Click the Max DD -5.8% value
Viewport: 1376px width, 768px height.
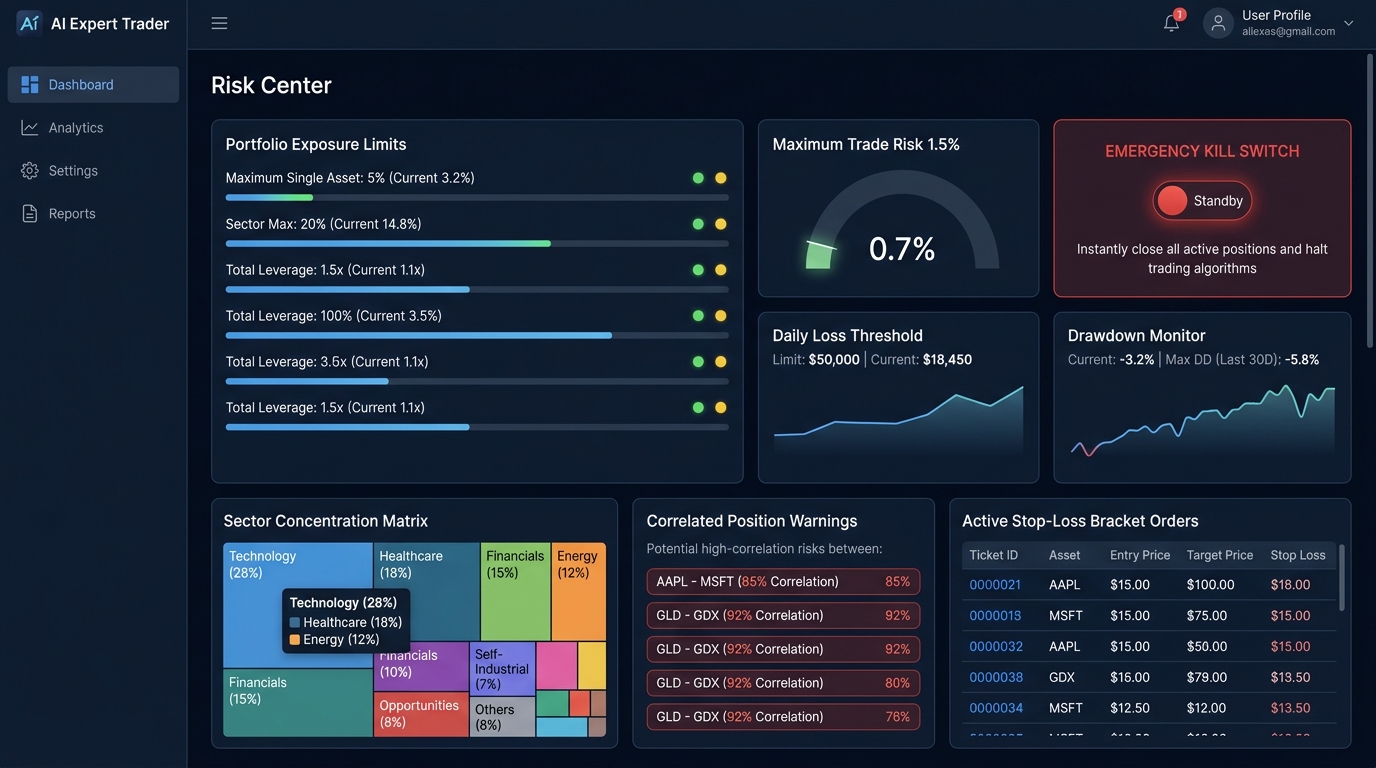click(x=1302, y=360)
